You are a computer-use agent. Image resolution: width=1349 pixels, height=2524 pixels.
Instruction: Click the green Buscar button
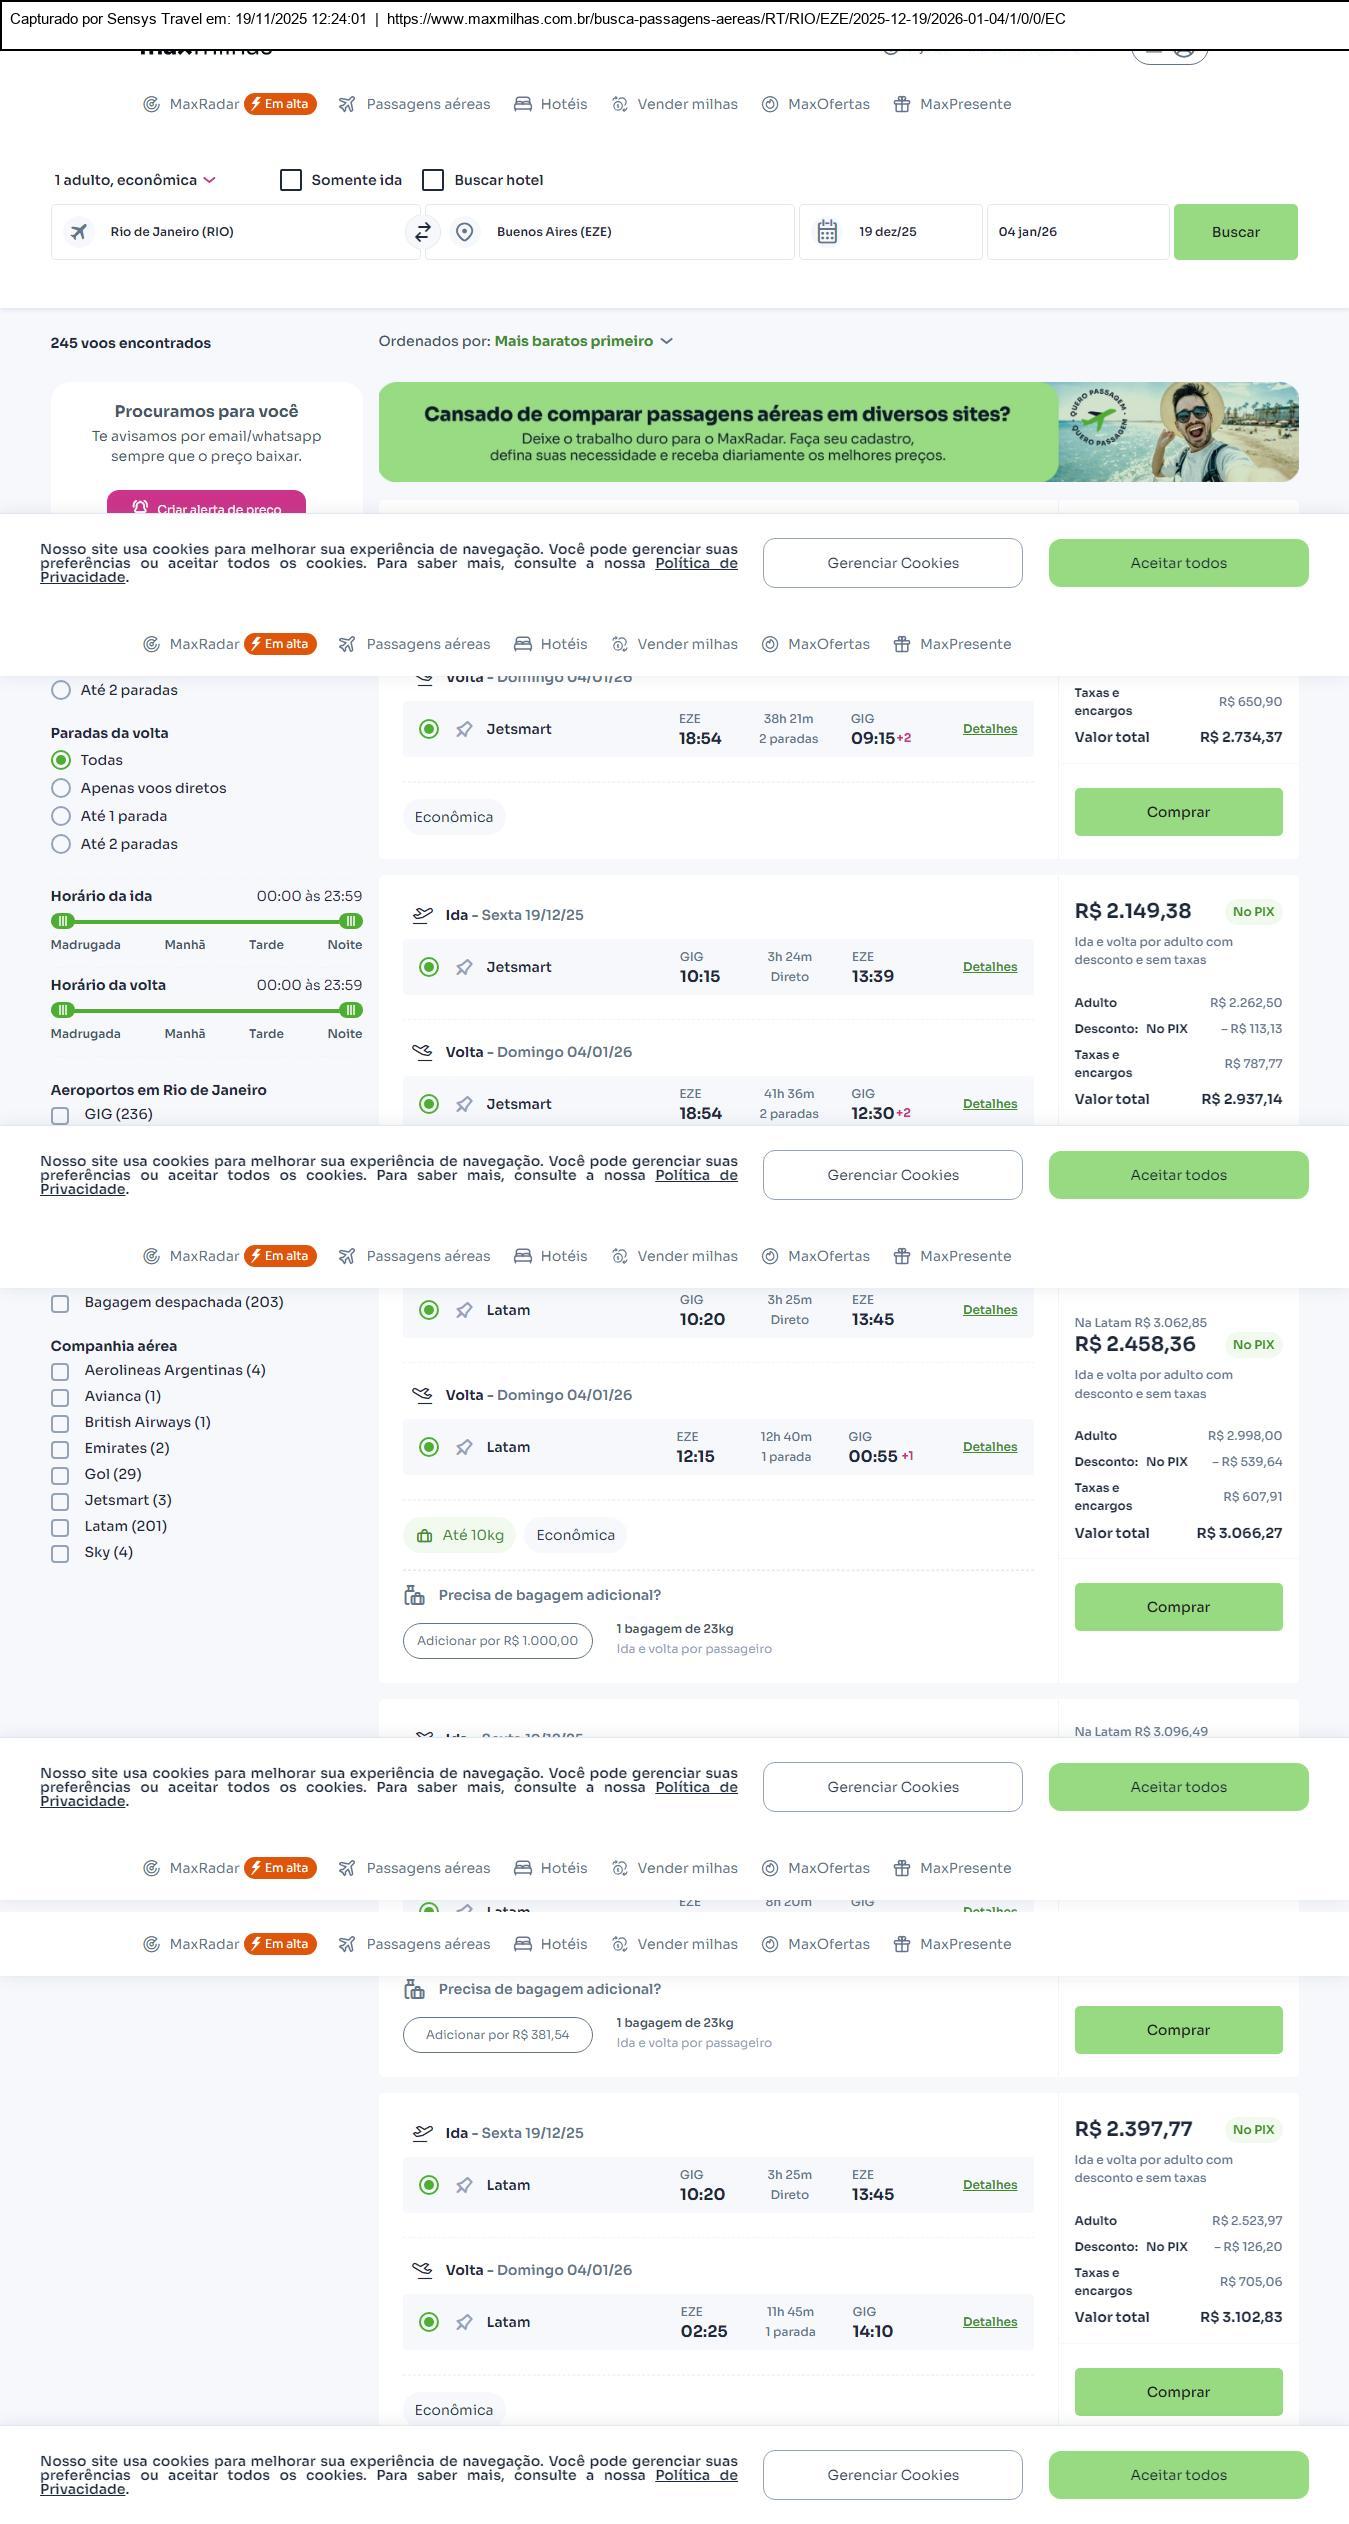(1235, 232)
